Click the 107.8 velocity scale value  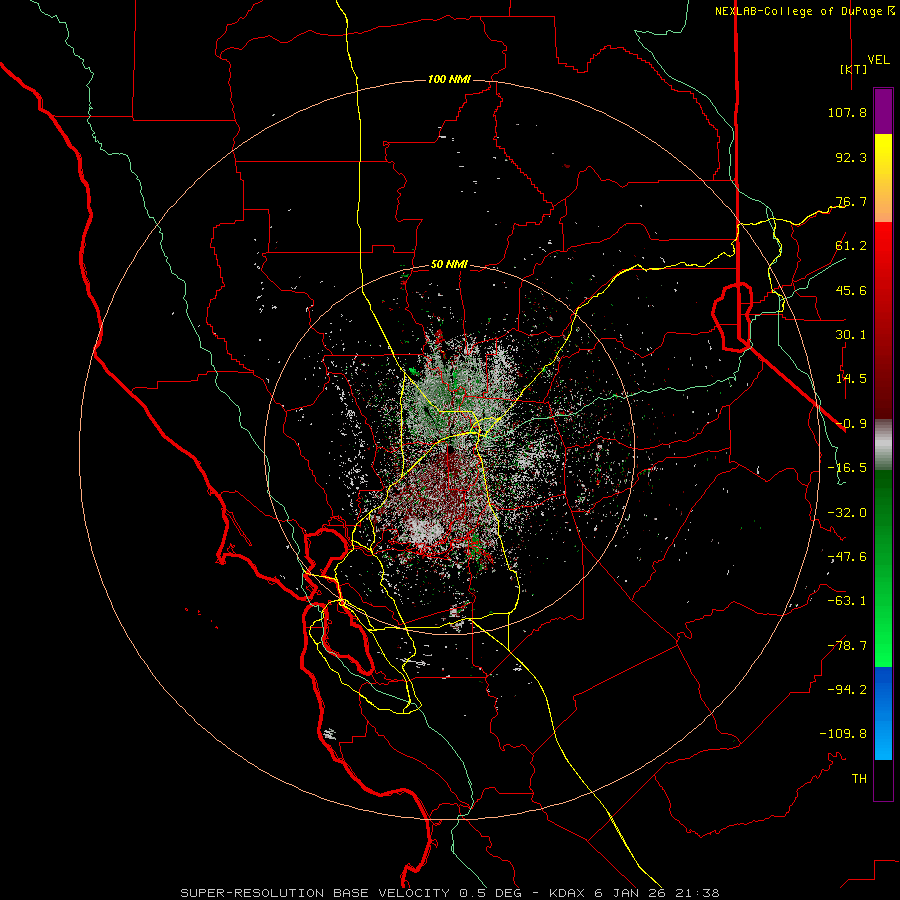click(847, 112)
